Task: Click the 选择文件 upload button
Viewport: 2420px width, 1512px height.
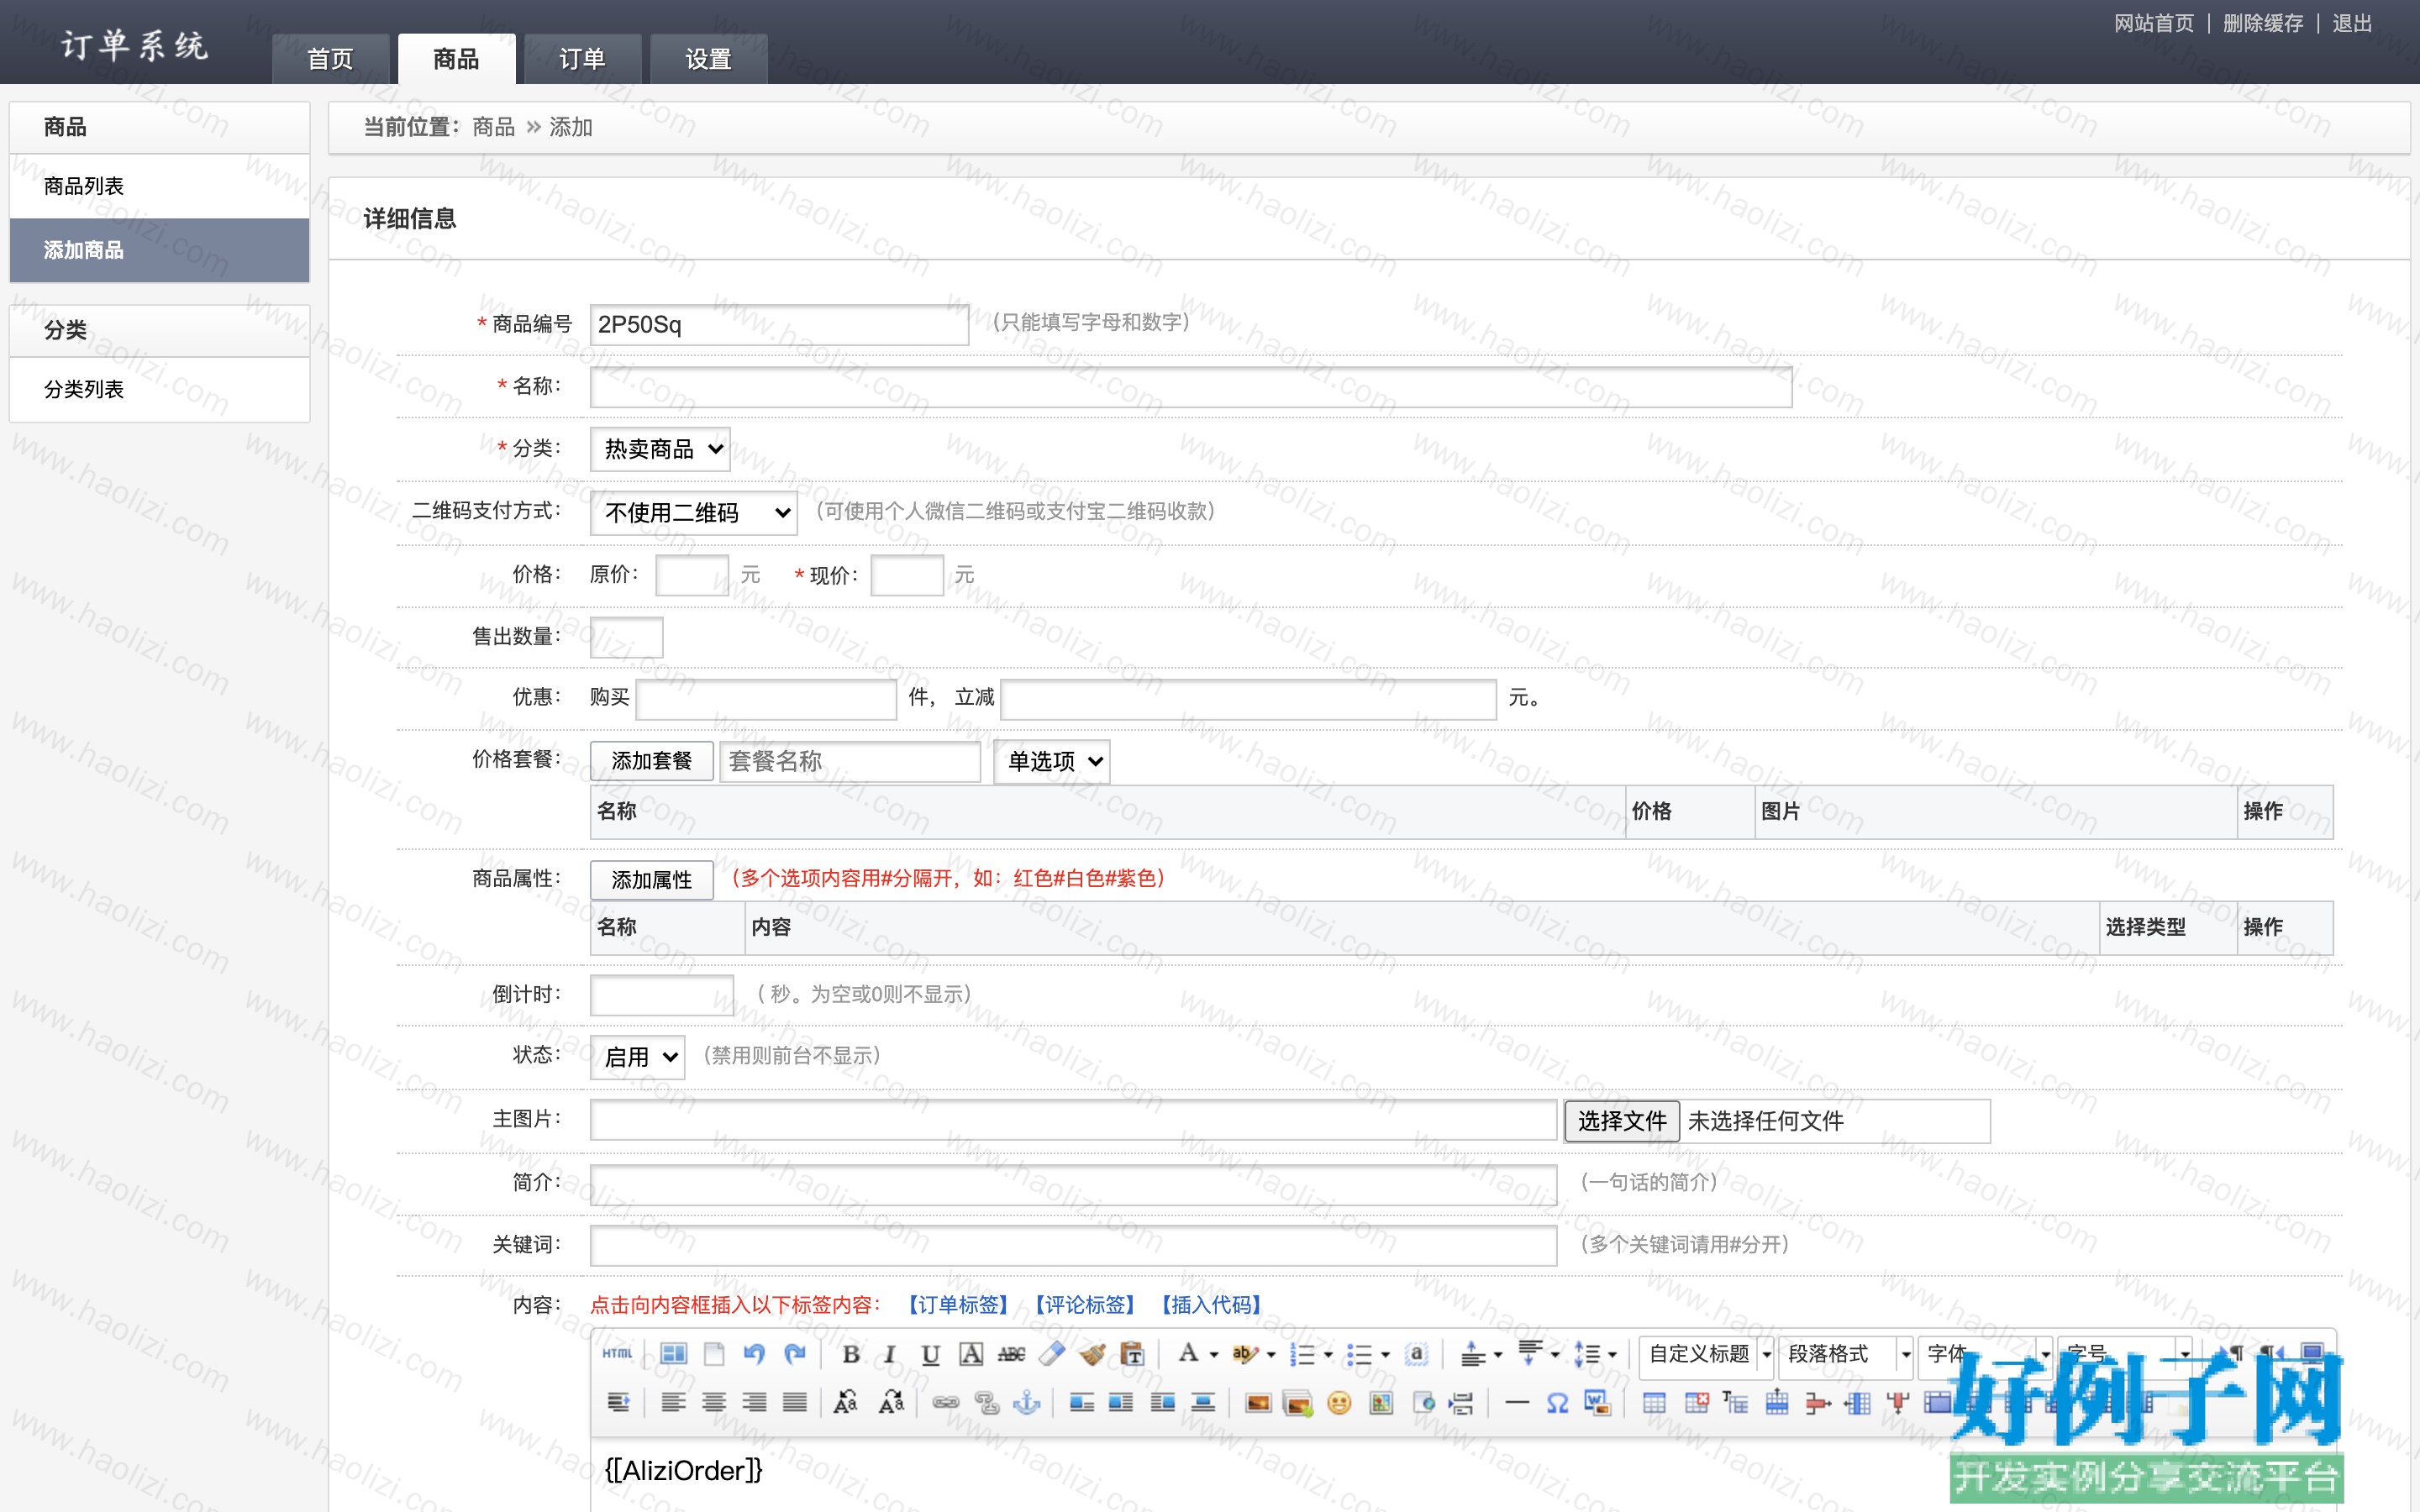Action: [1621, 1121]
